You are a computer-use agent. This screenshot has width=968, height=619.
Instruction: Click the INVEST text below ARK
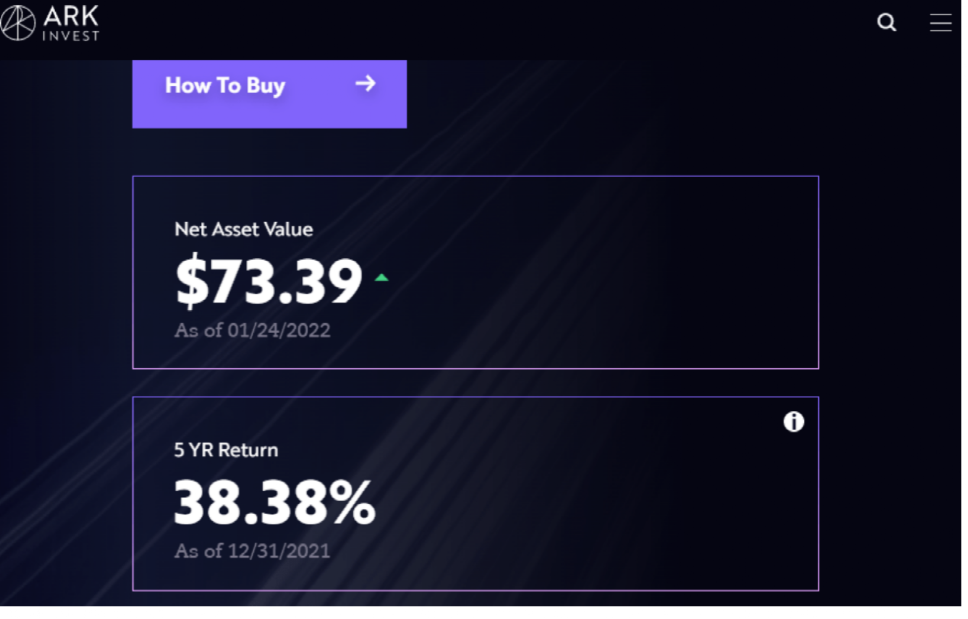[70, 36]
